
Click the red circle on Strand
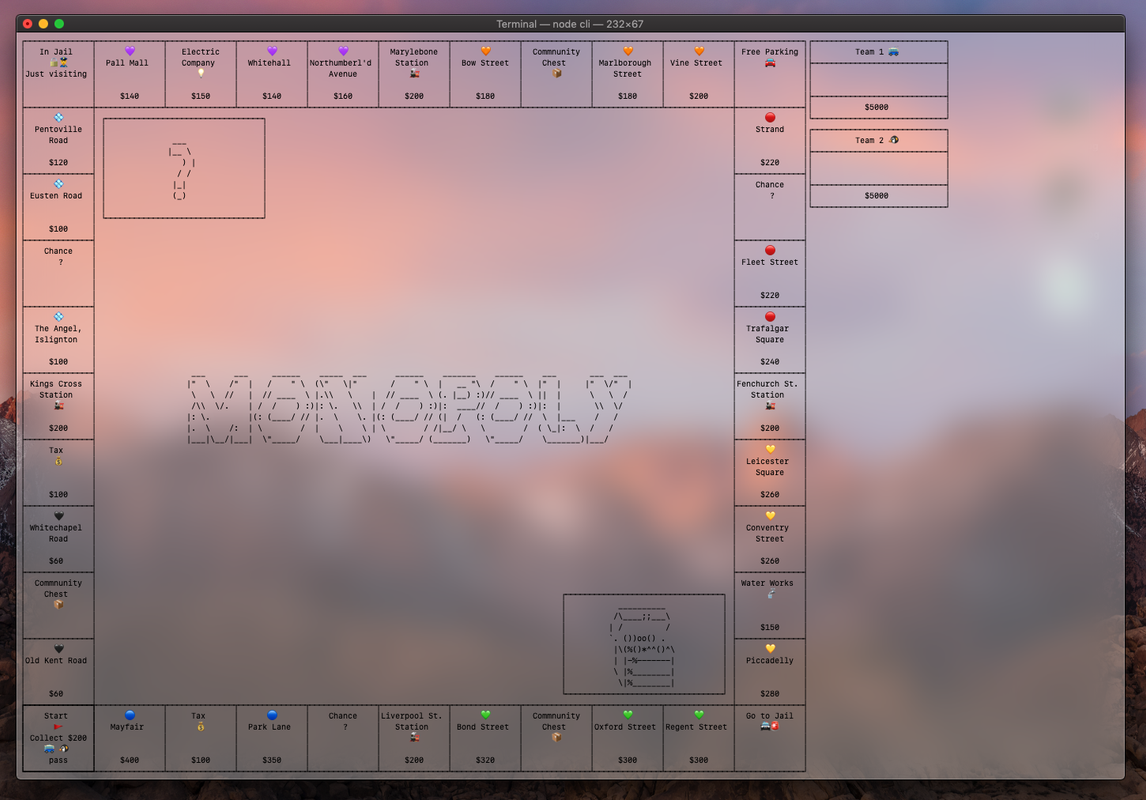[770, 118]
